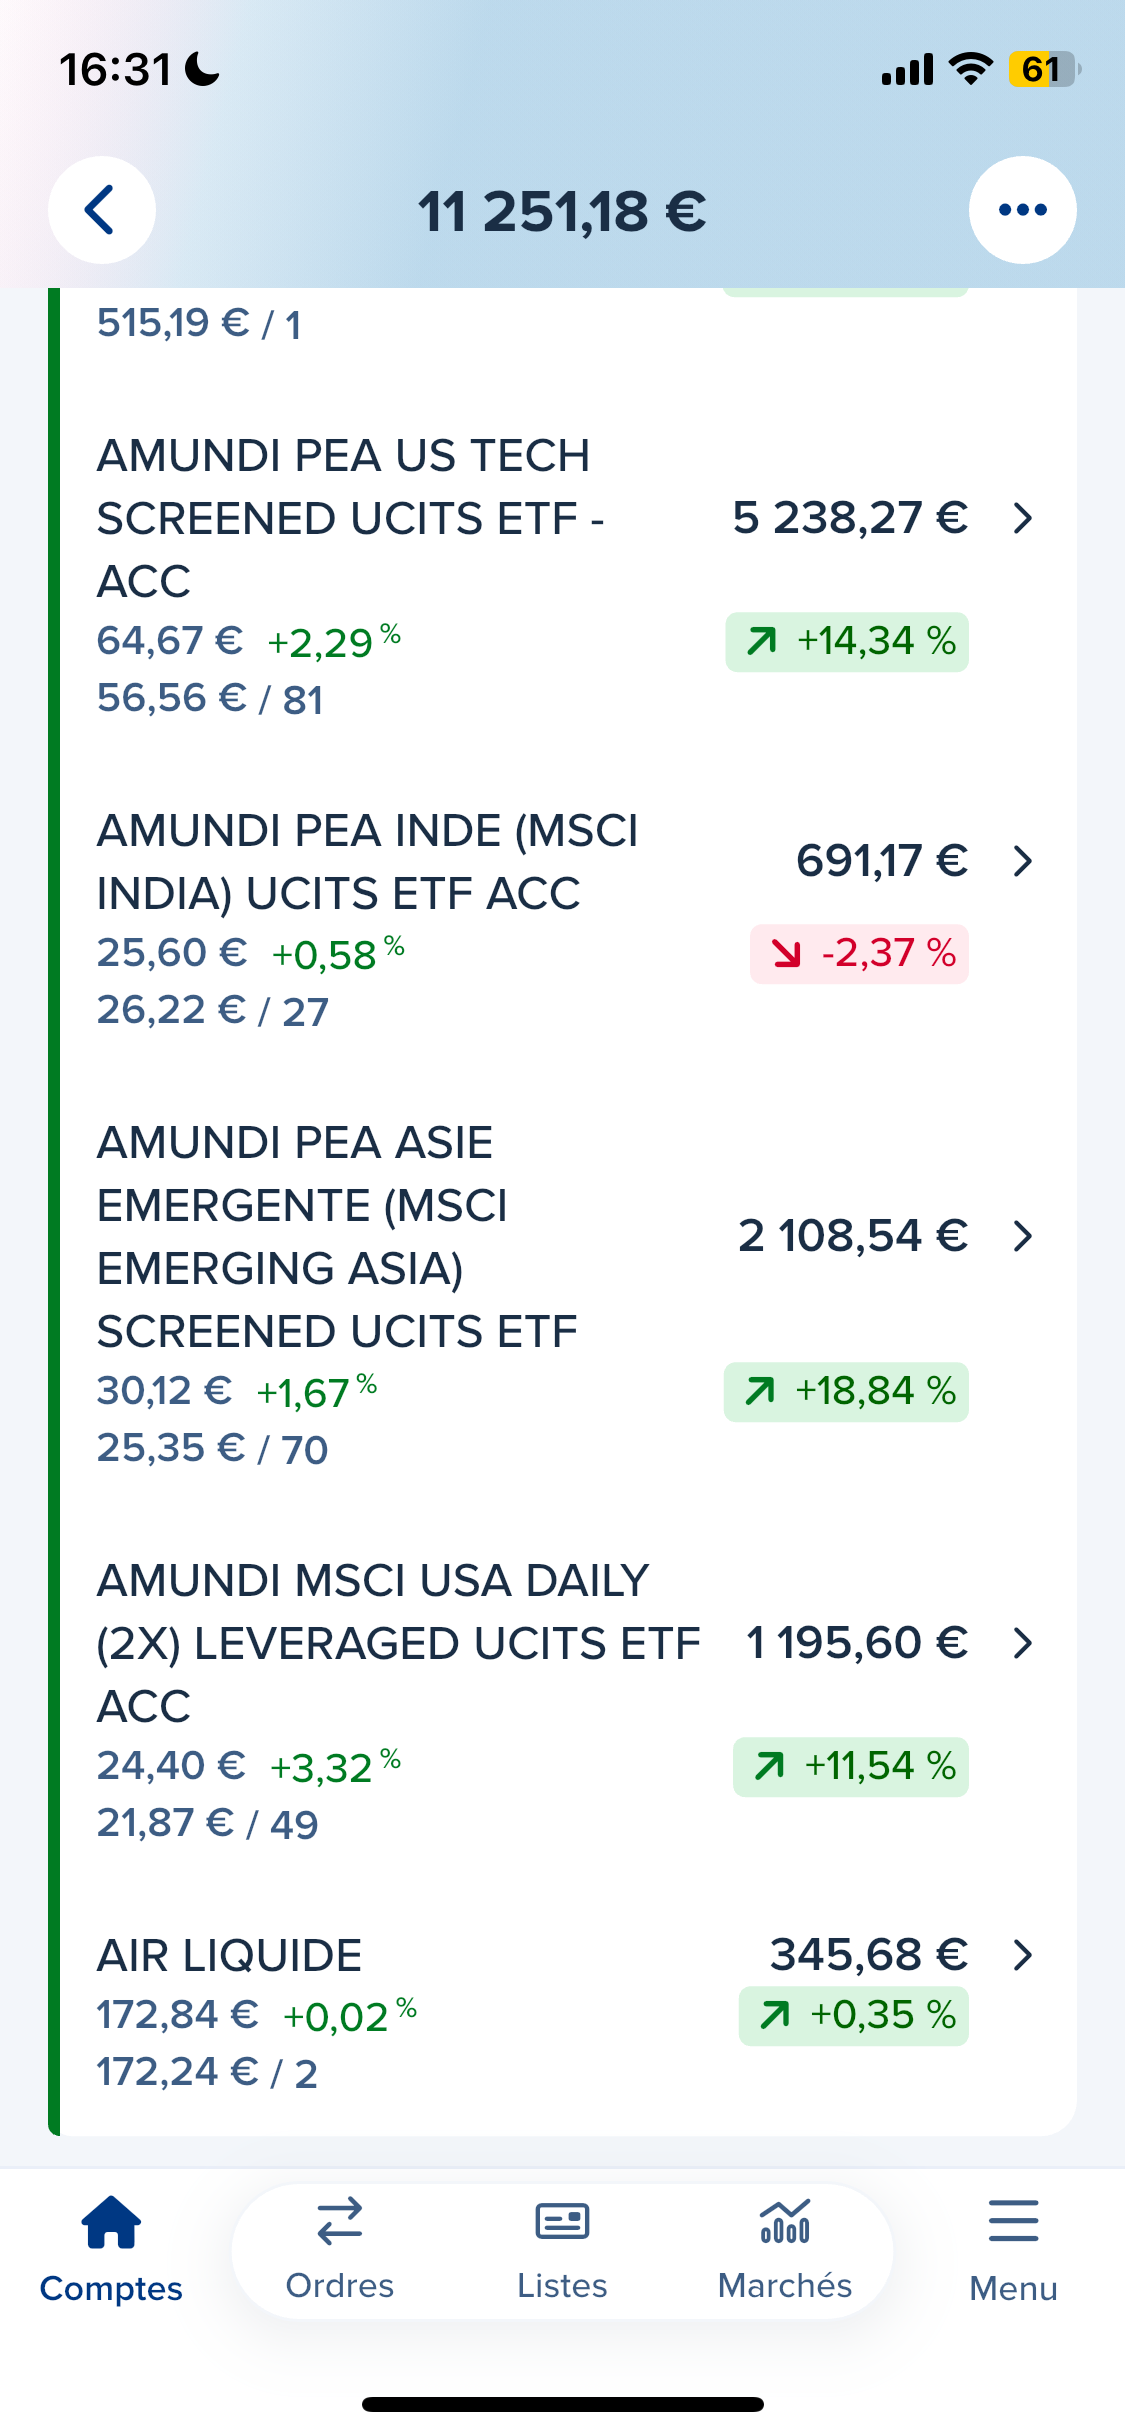Tap the Wi-Fi status icon

[970, 69]
